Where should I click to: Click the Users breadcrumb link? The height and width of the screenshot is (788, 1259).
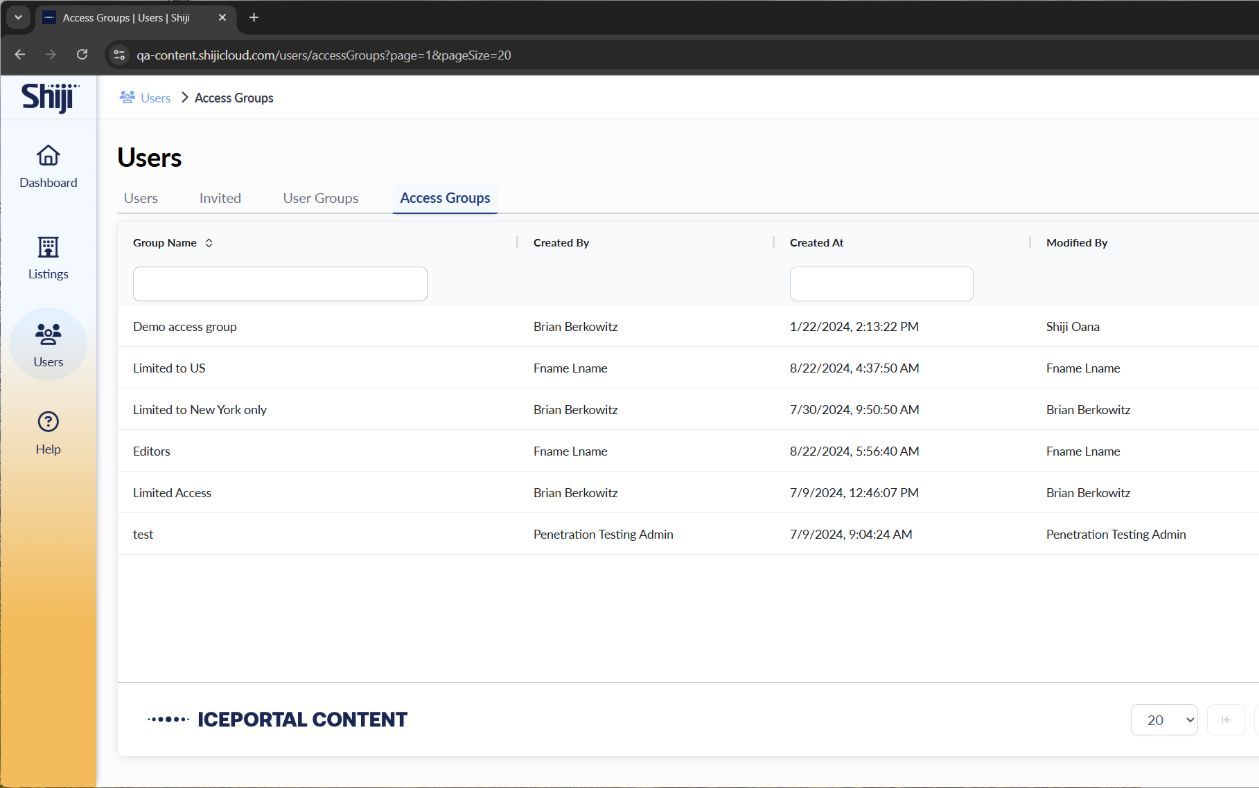click(155, 98)
